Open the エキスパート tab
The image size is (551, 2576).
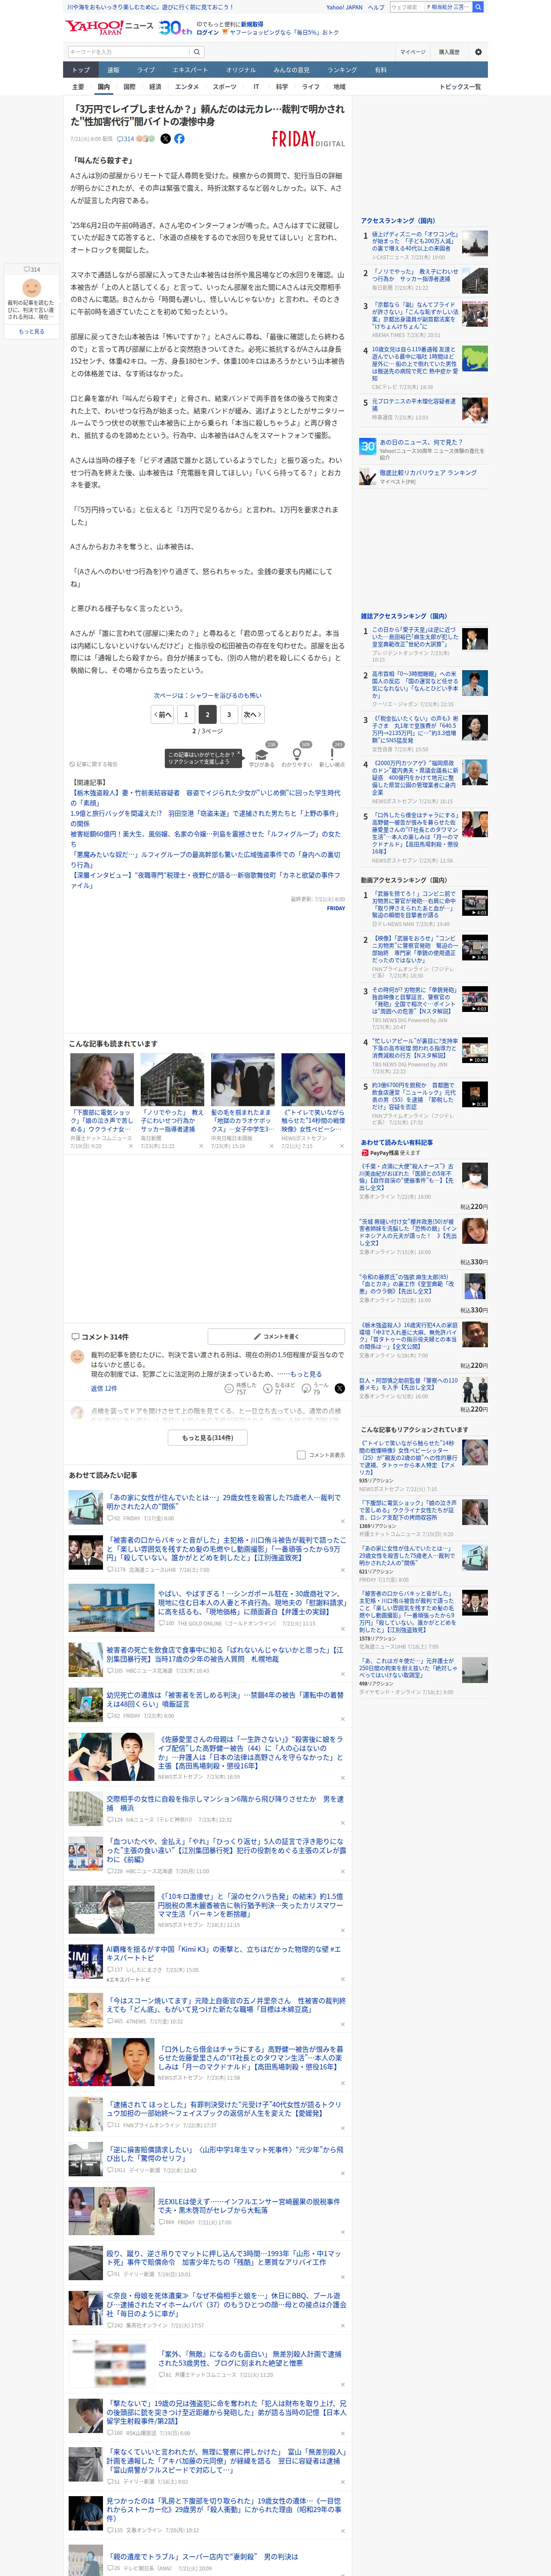pyautogui.click(x=190, y=70)
